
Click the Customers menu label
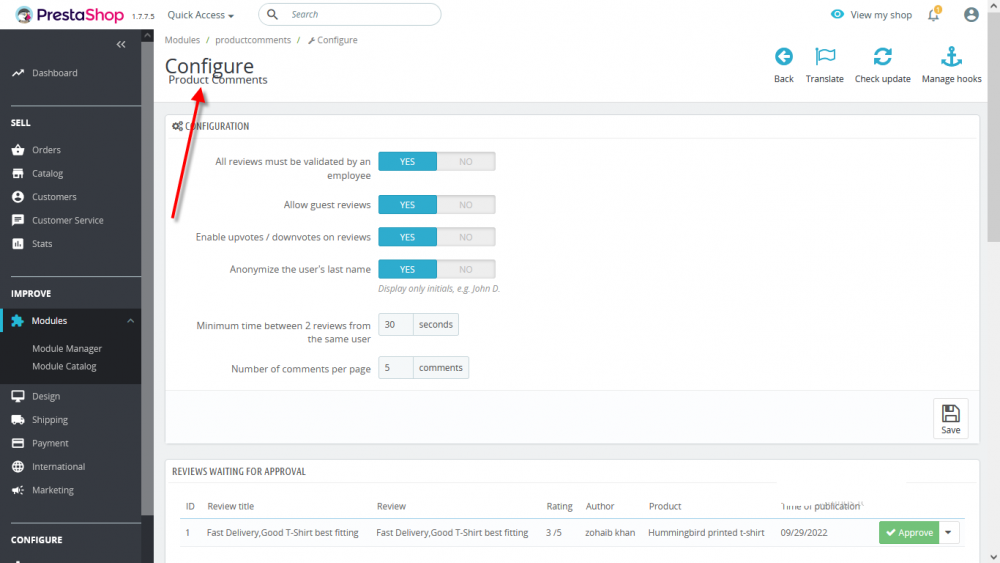coord(54,197)
